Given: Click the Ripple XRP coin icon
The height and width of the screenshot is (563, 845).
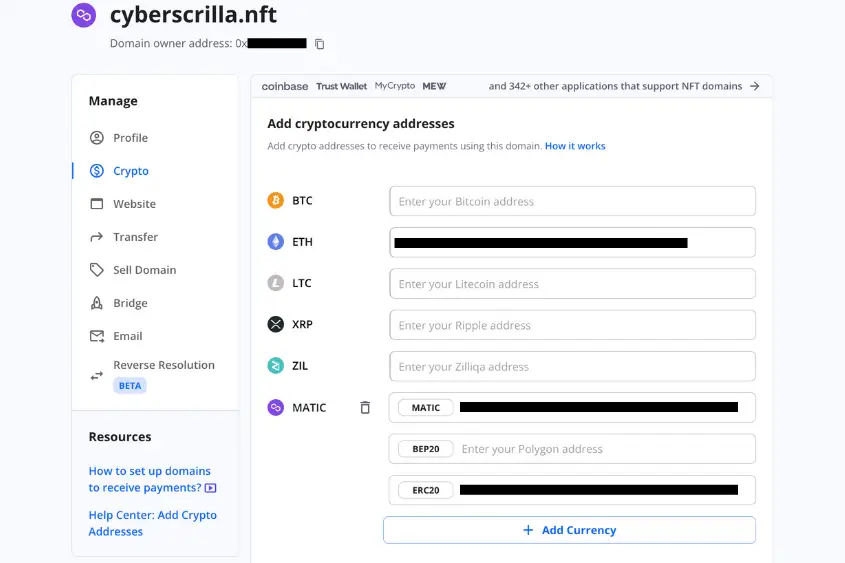Looking at the screenshot, I should coord(275,324).
